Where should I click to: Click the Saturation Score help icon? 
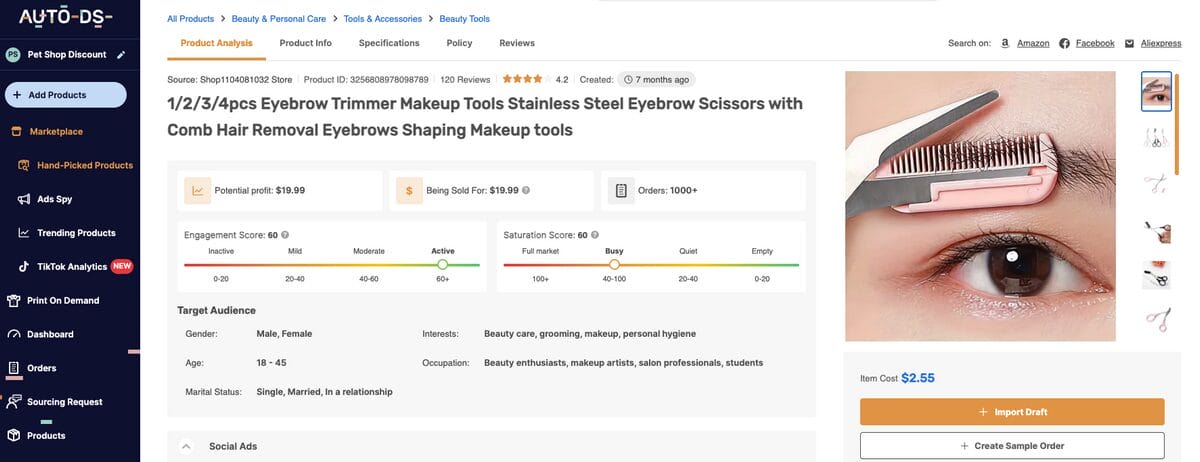(x=593, y=235)
